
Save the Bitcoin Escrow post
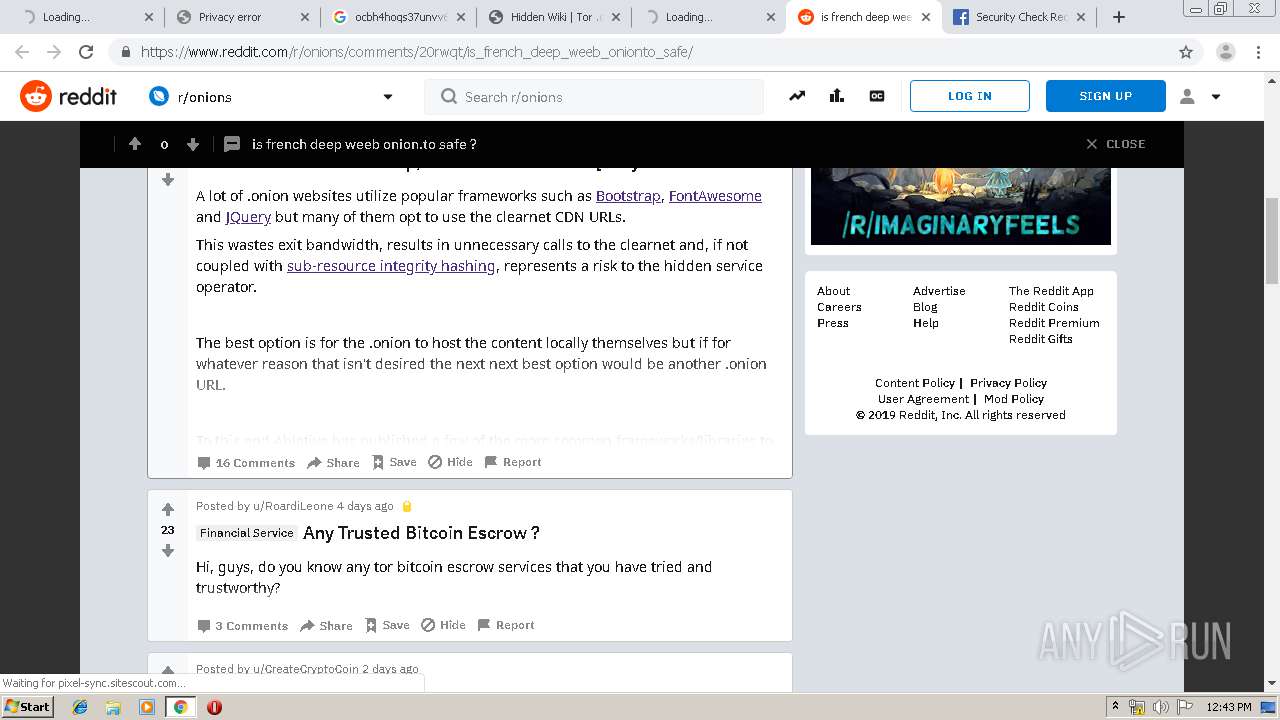click(387, 625)
